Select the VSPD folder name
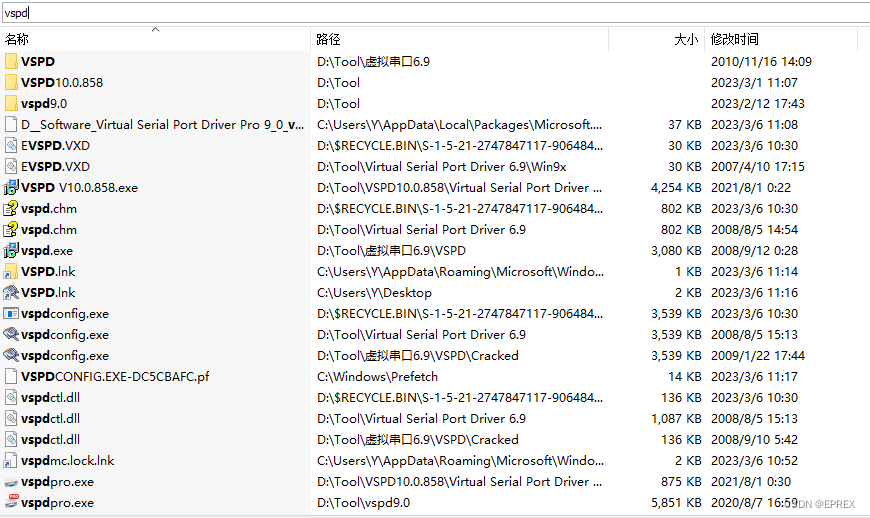Image resolution: width=870 pixels, height=518 pixels. [x=38, y=62]
